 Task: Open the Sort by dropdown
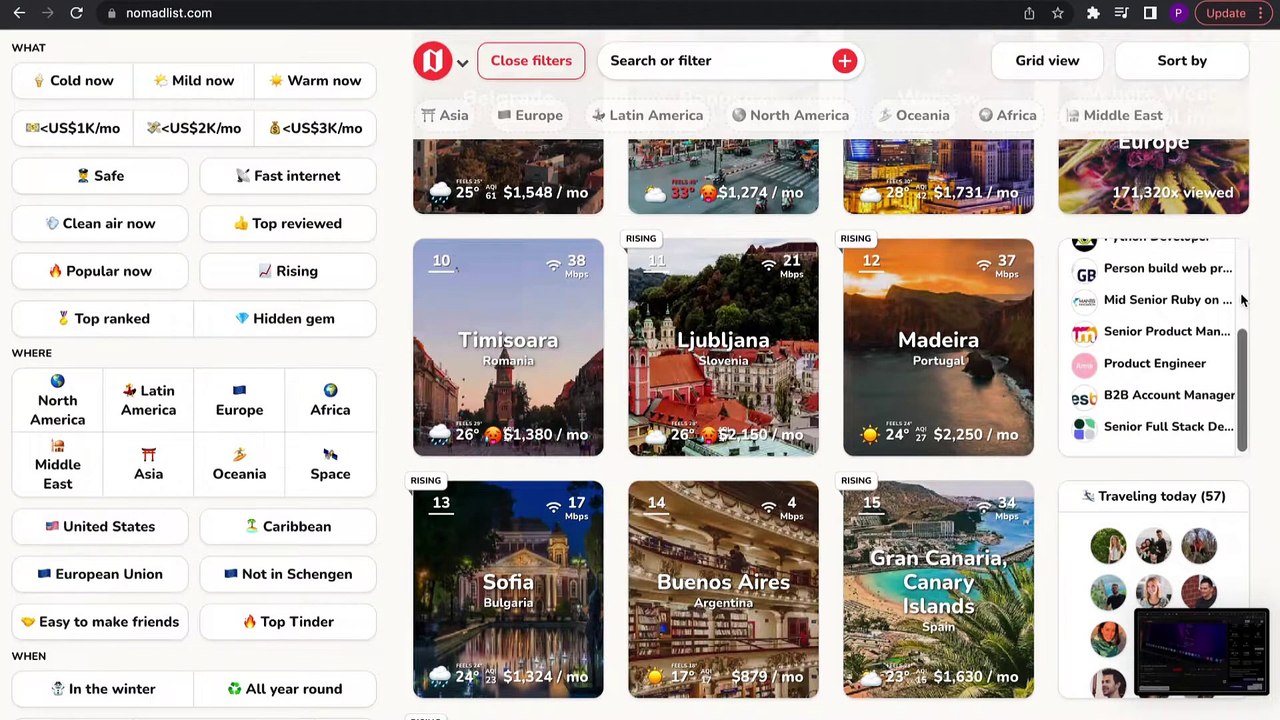pos(1182,61)
